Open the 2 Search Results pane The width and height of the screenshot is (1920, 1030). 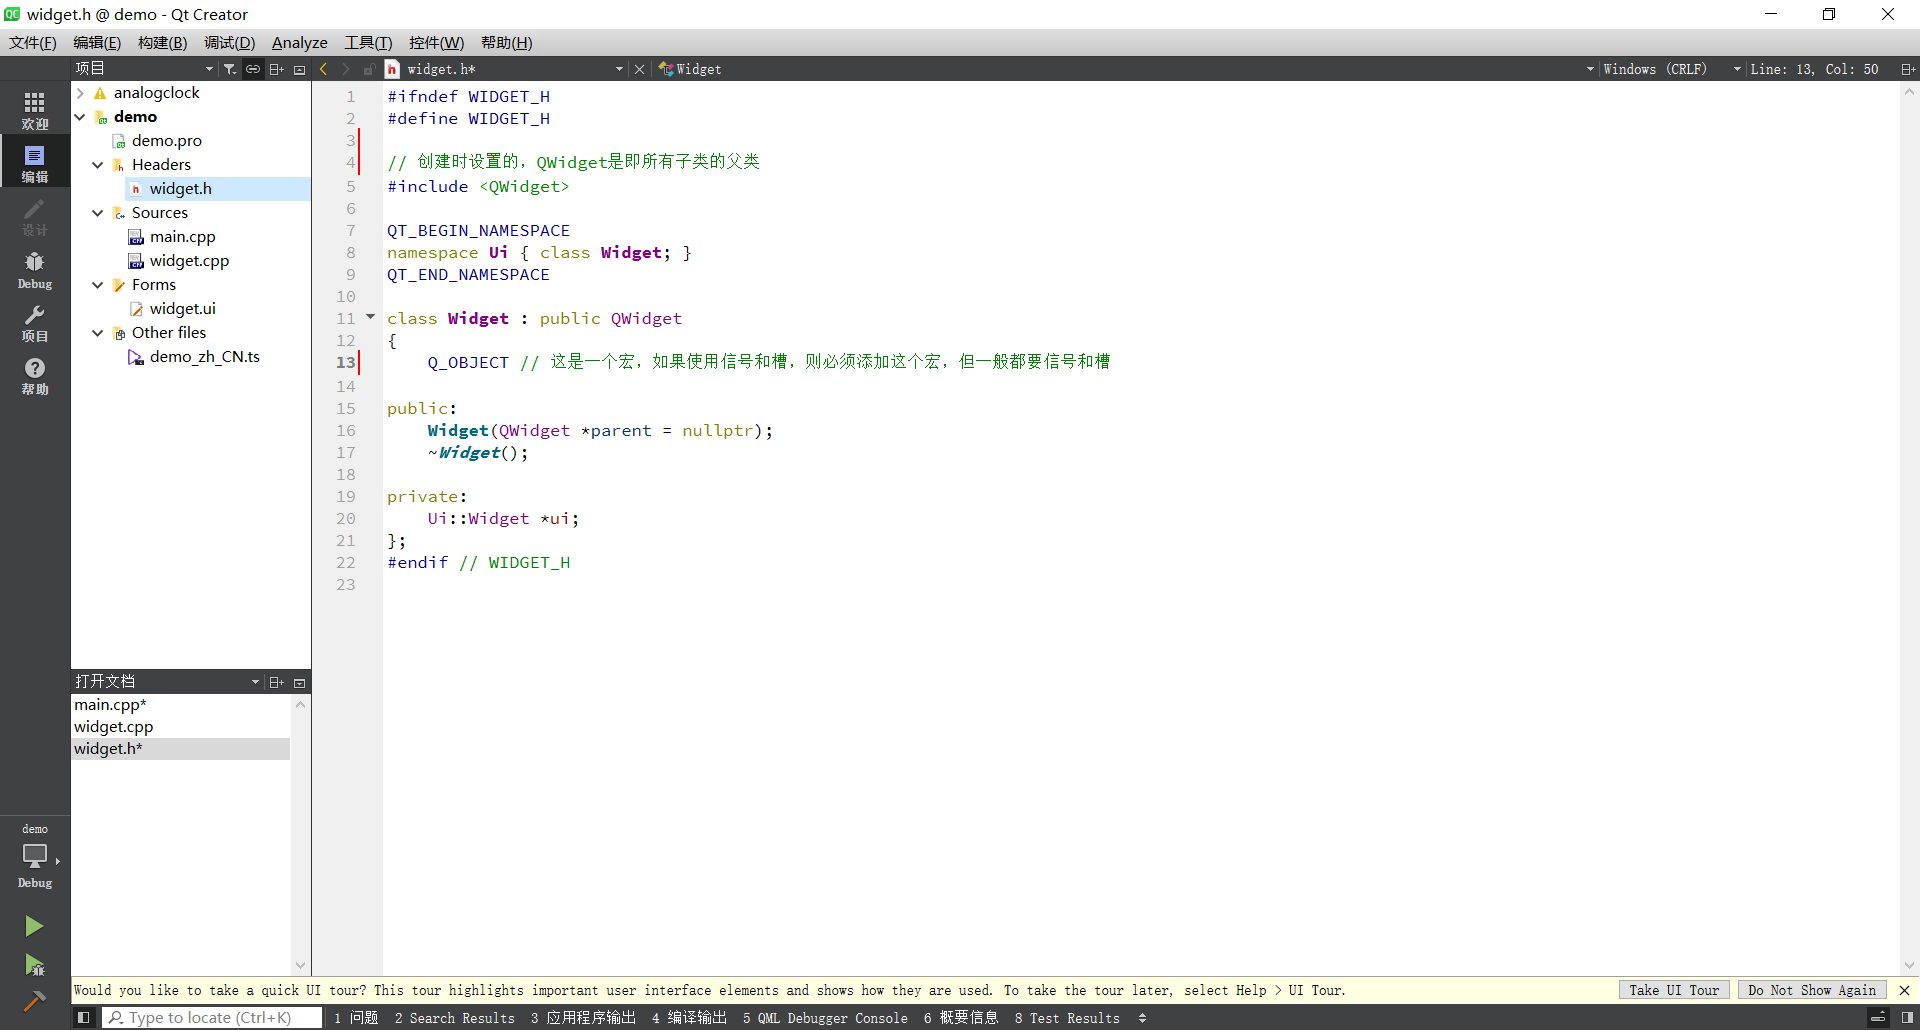[x=455, y=1018]
